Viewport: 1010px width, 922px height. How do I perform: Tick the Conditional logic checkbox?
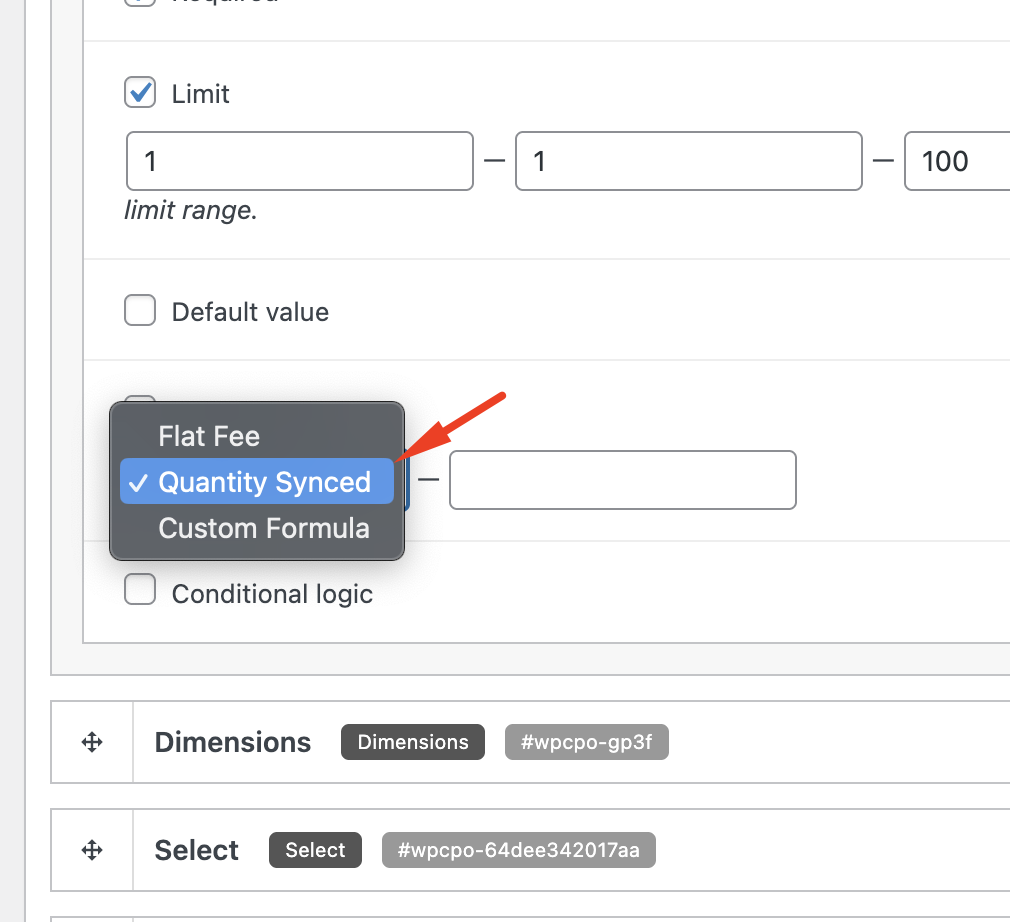pos(140,591)
